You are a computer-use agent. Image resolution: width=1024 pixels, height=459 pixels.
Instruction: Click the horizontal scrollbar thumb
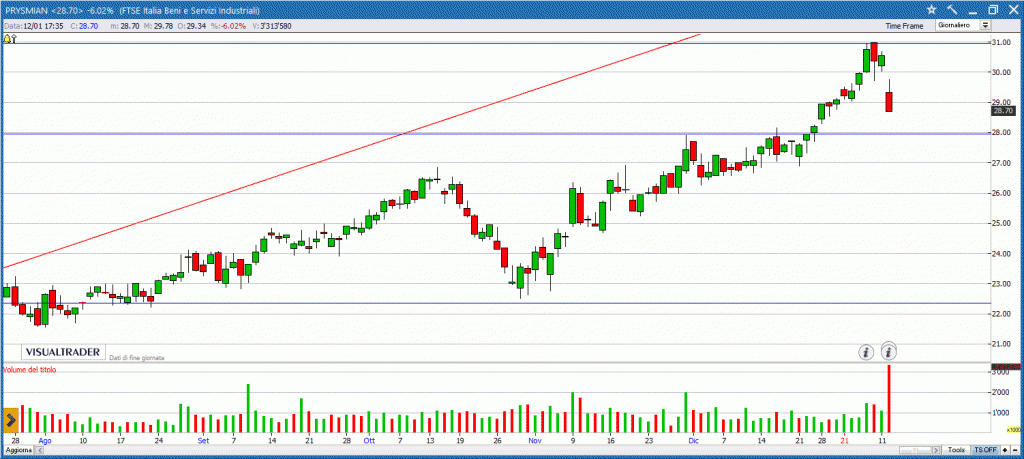[x=914, y=451]
